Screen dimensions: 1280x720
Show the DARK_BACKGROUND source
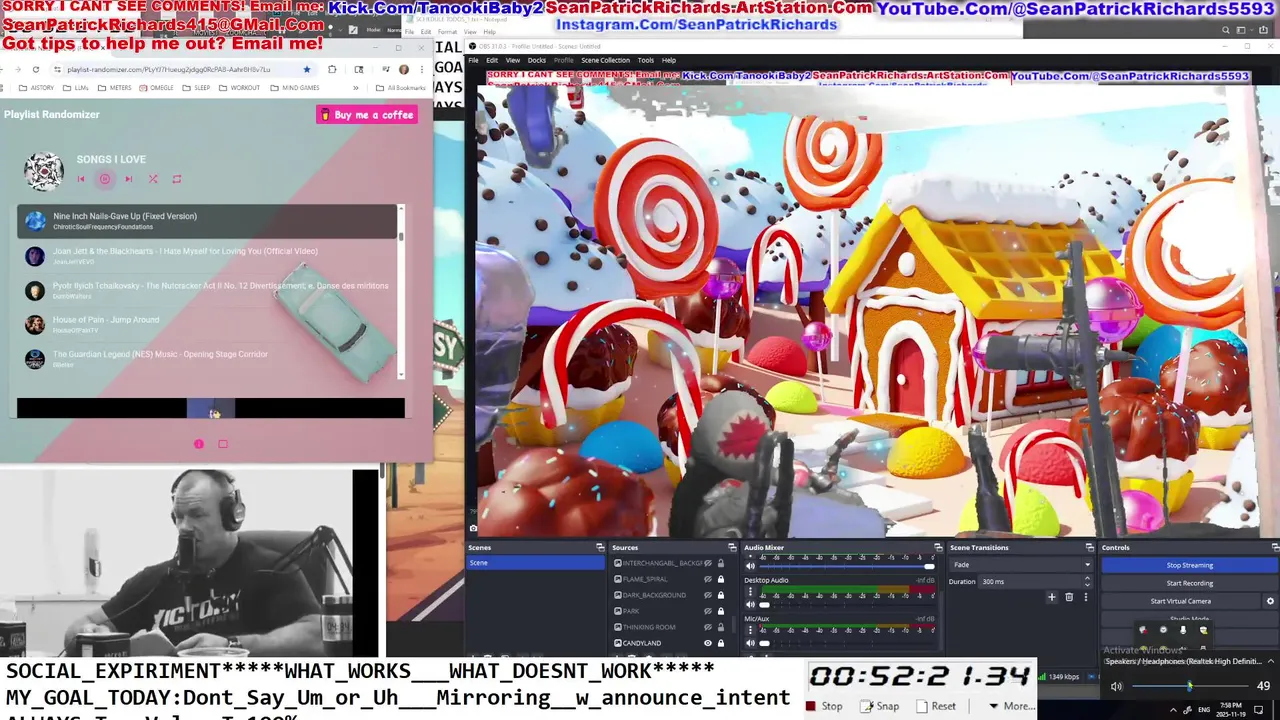708,595
